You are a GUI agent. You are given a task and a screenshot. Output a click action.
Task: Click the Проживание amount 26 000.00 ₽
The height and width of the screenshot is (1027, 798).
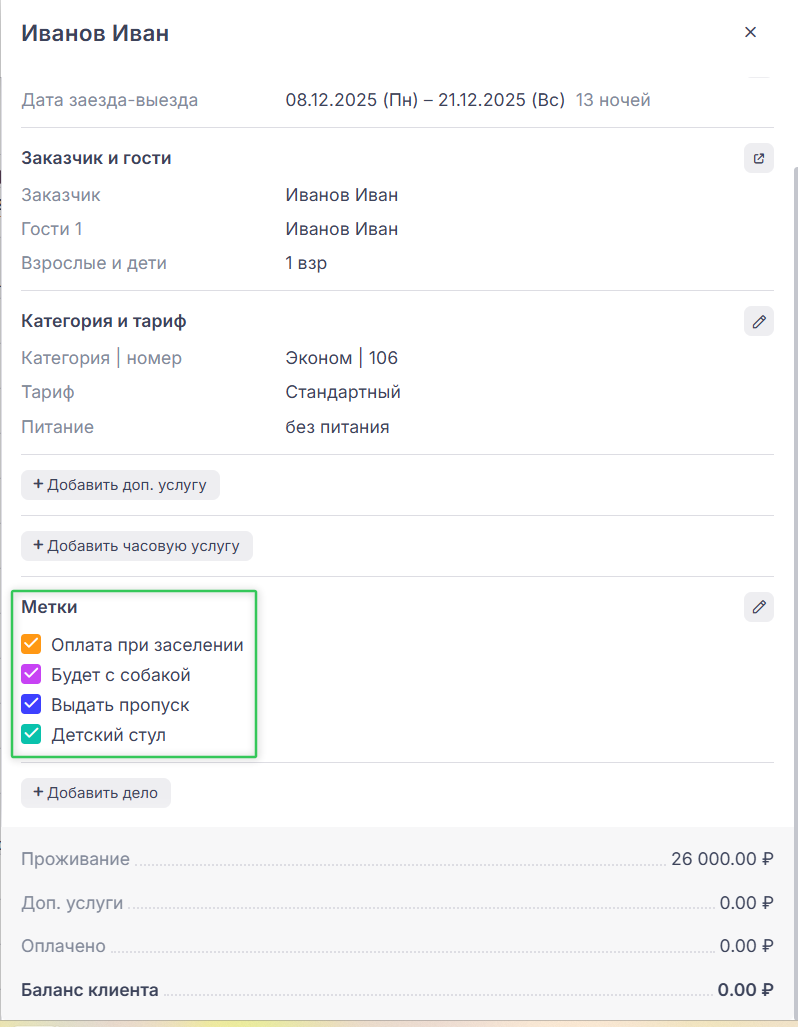(721, 859)
